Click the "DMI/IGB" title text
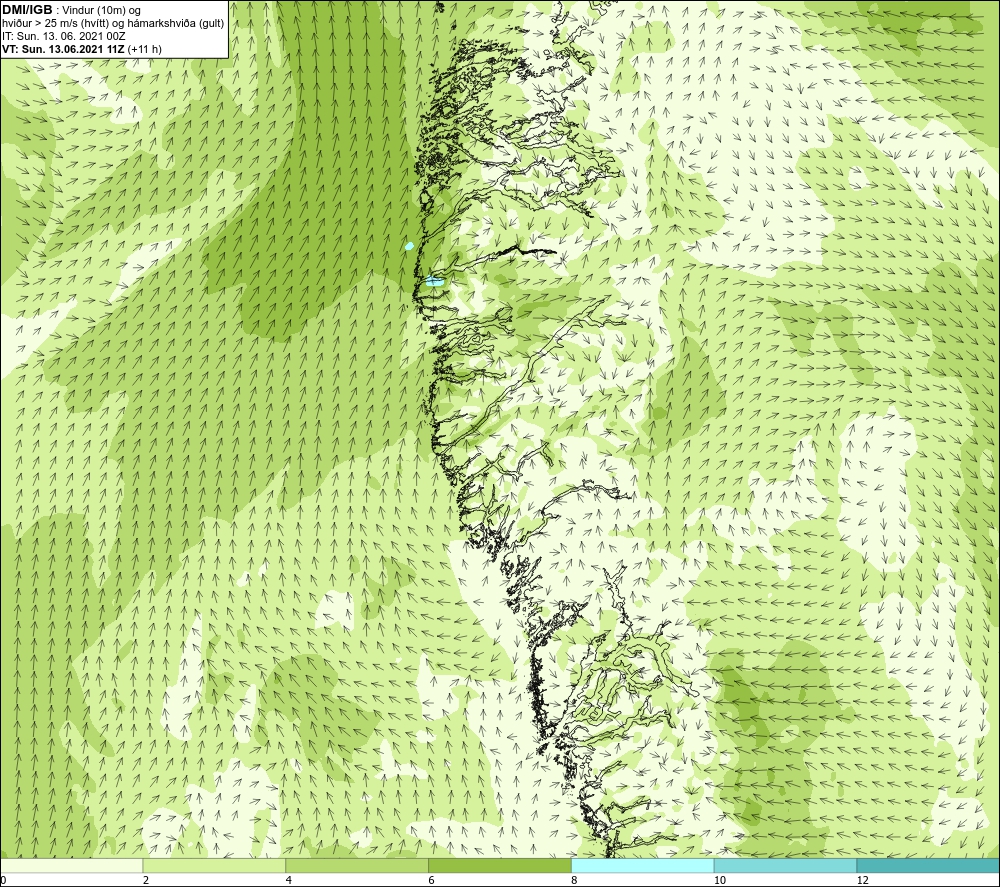 click(x=27, y=10)
